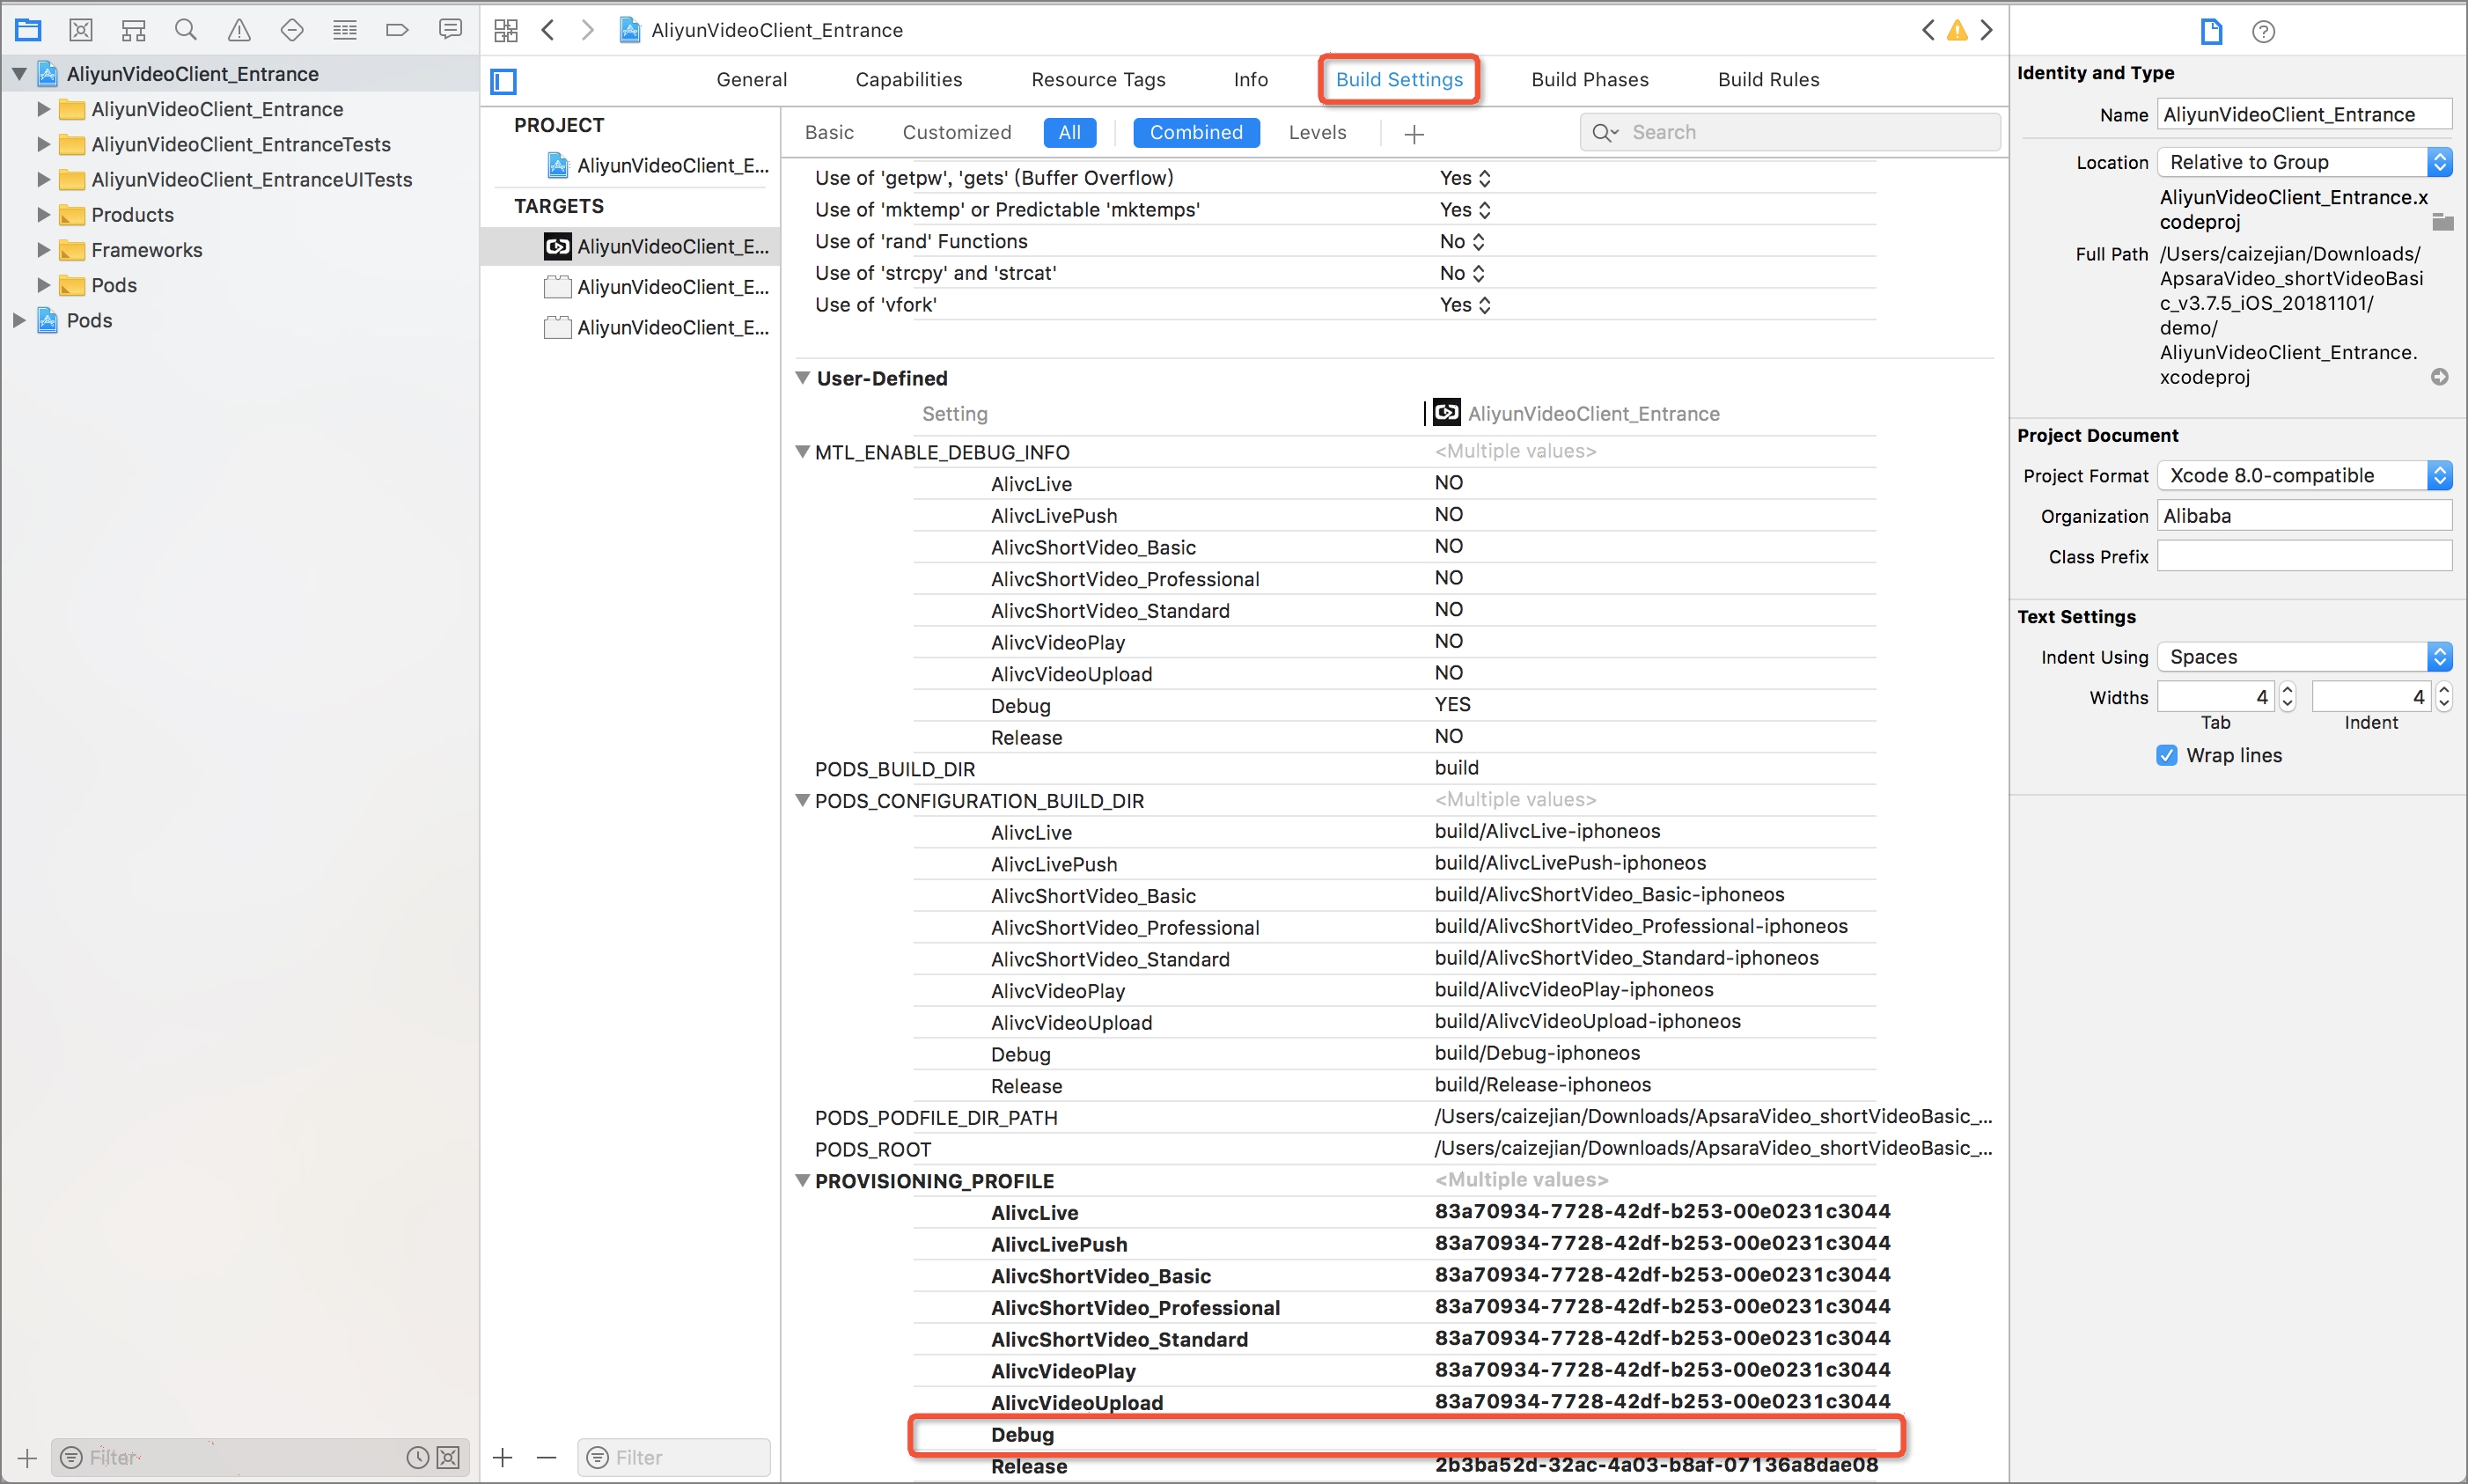2468x1484 pixels.
Task: Select the Debug row under PROVISIONING_PROFILE
Action: coord(1406,1434)
